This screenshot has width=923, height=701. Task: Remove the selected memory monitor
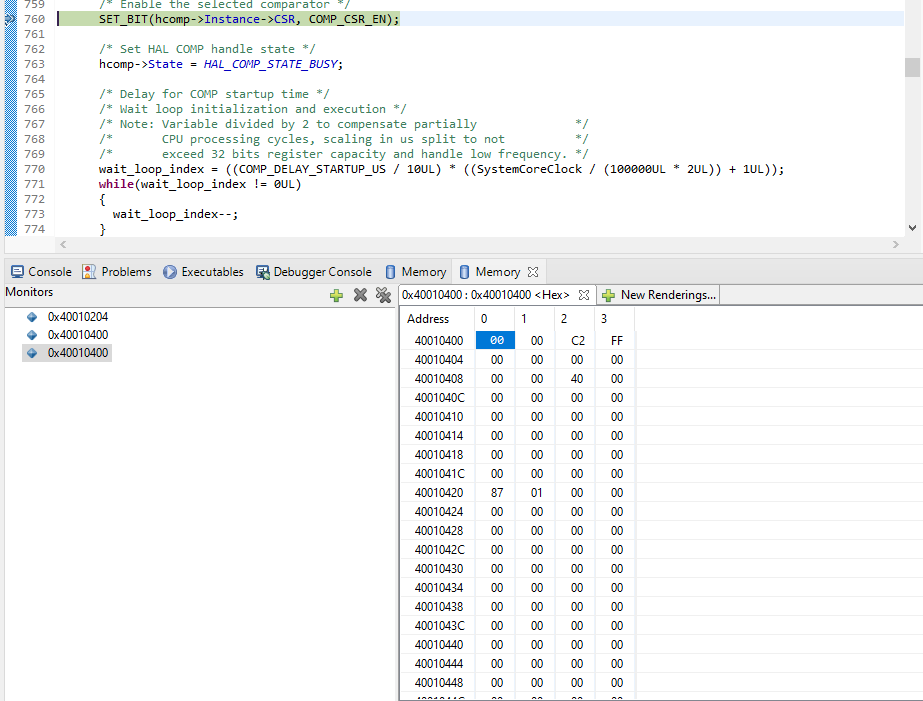point(360,295)
